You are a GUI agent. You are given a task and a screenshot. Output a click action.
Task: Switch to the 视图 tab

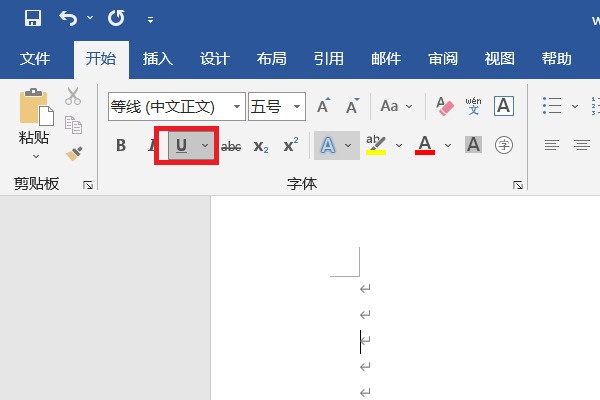tap(500, 59)
